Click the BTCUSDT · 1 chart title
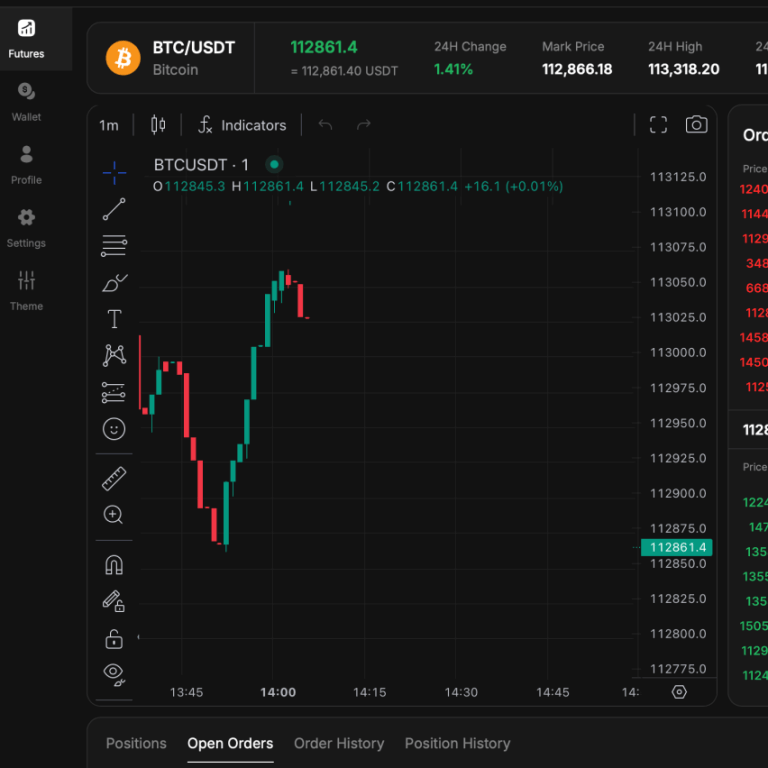768x768 pixels. [201, 165]
